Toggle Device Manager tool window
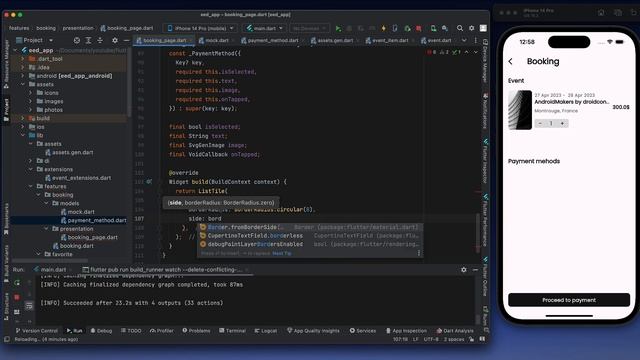The image size is (640, 360). click(x=485, y=60)
